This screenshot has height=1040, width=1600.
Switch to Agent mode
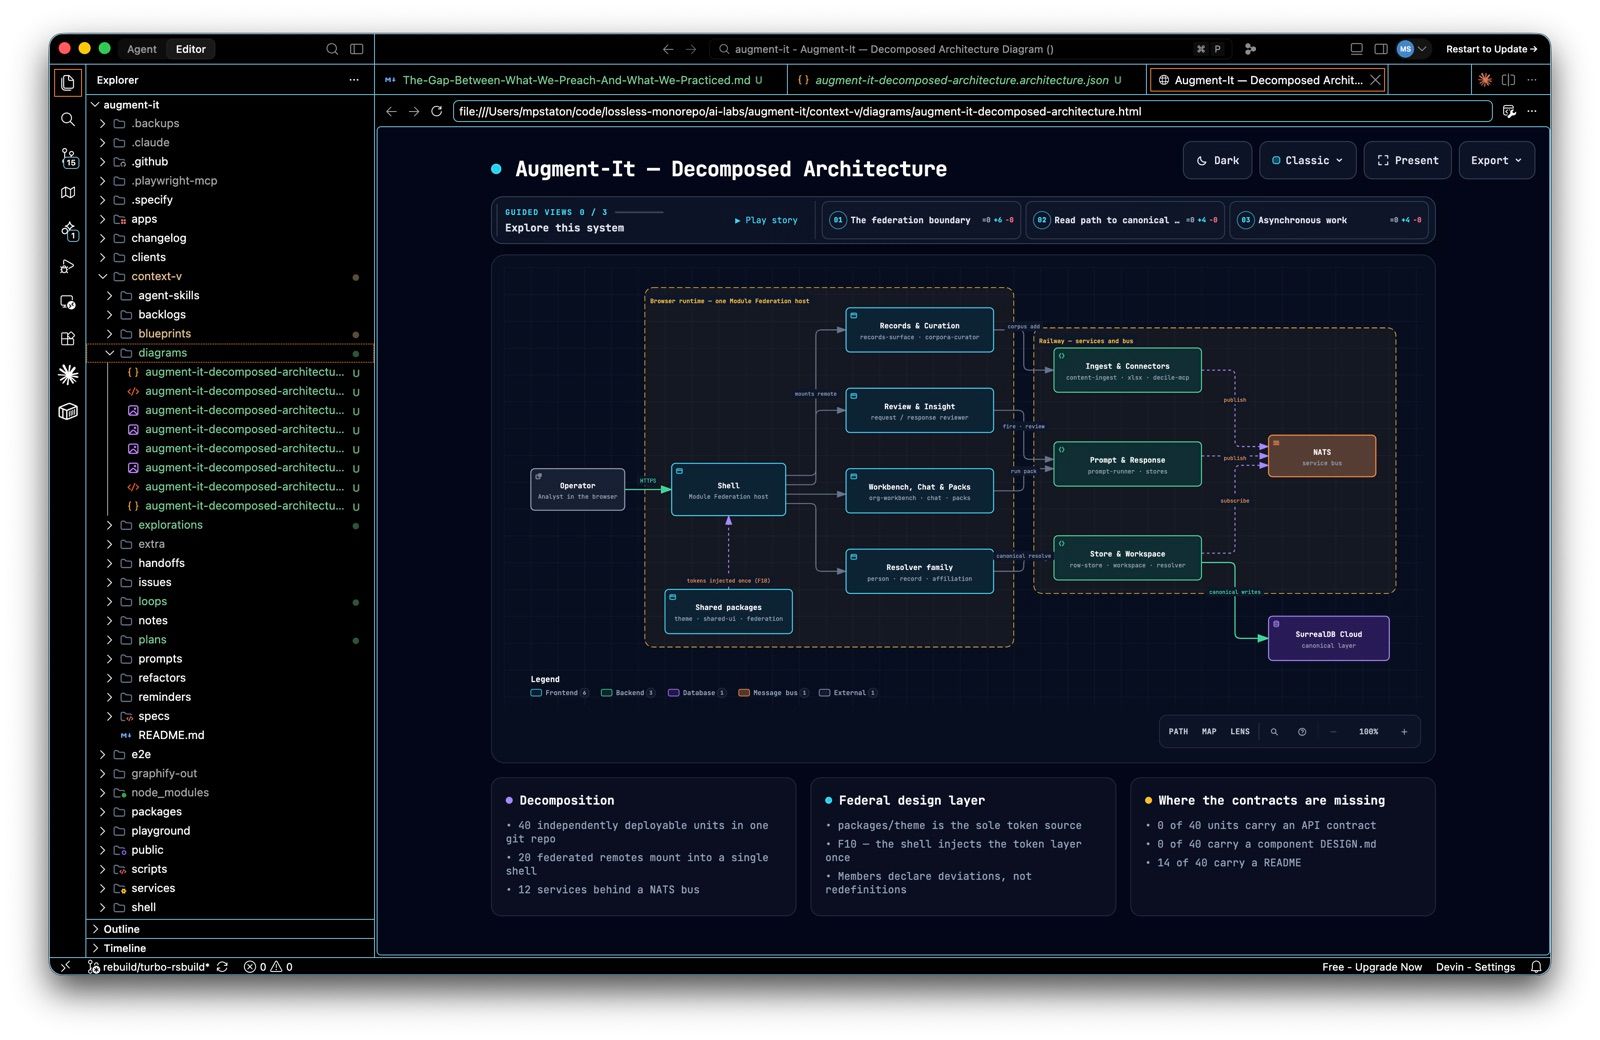pos(141,49)
